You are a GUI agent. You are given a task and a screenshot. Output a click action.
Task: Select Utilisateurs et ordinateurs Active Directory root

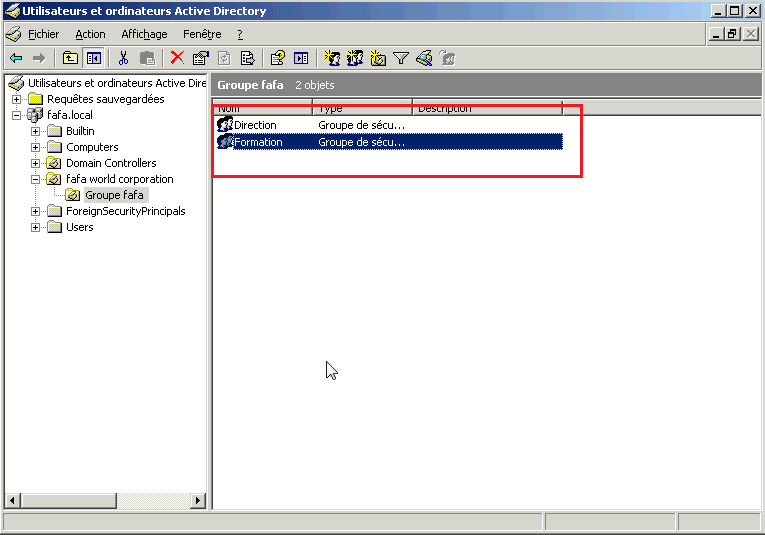click(117, 83)
